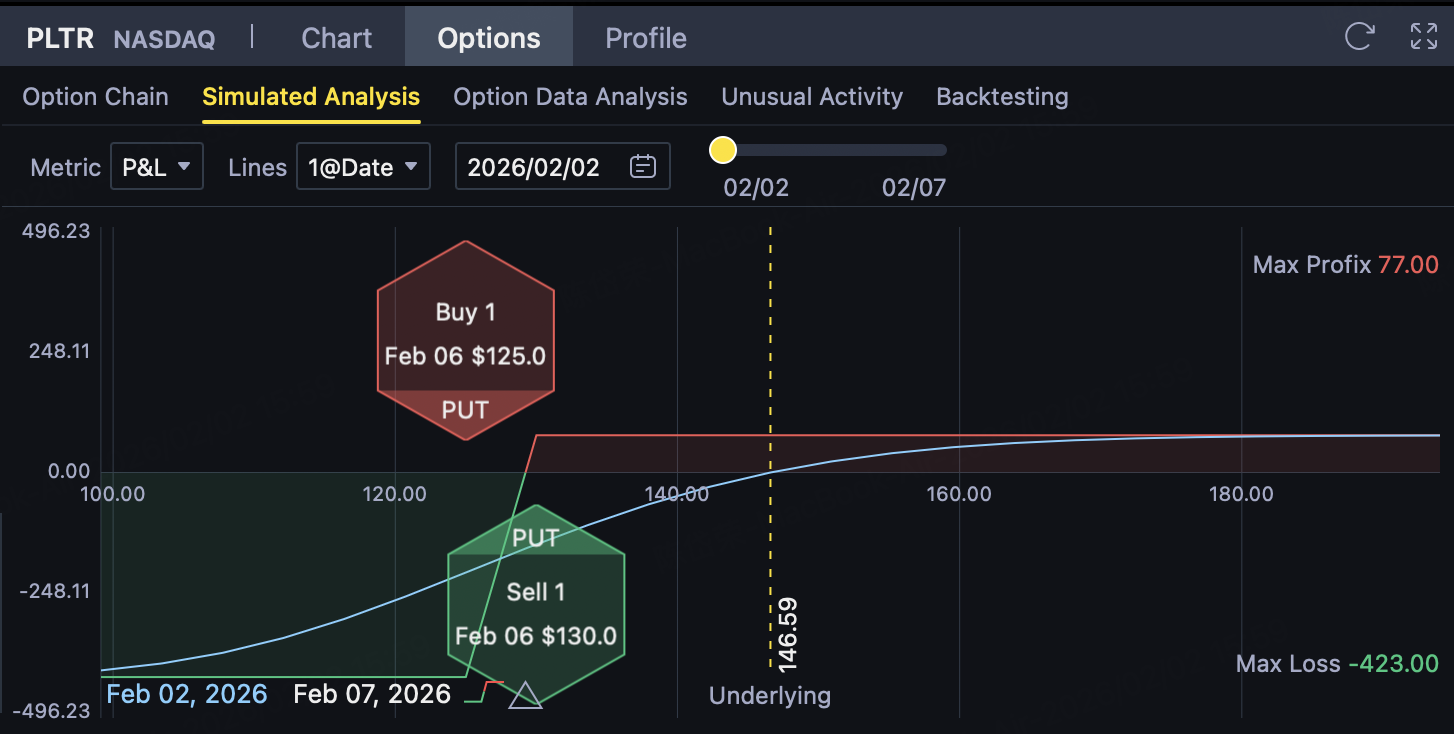Click the Simulated Analysis tab
The height and width of the screenshot is (734, 1454).
(311, 97)
